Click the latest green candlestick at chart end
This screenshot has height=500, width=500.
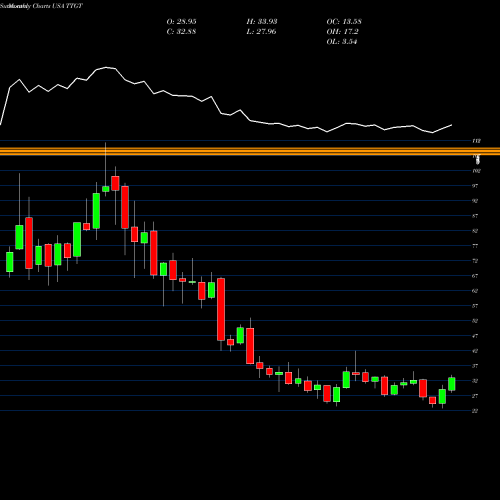[452, 384]
